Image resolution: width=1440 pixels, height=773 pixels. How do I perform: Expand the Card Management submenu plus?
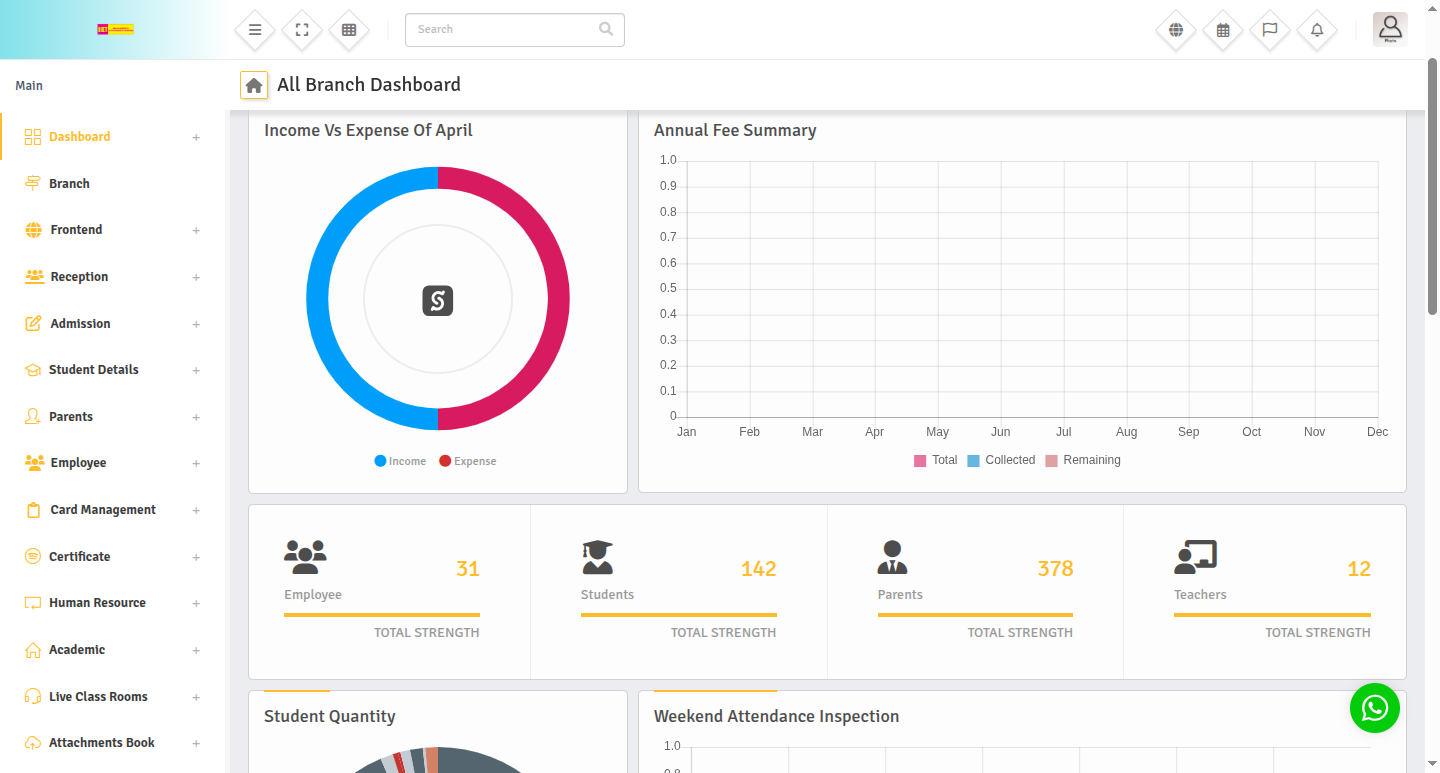coord(196,510)
